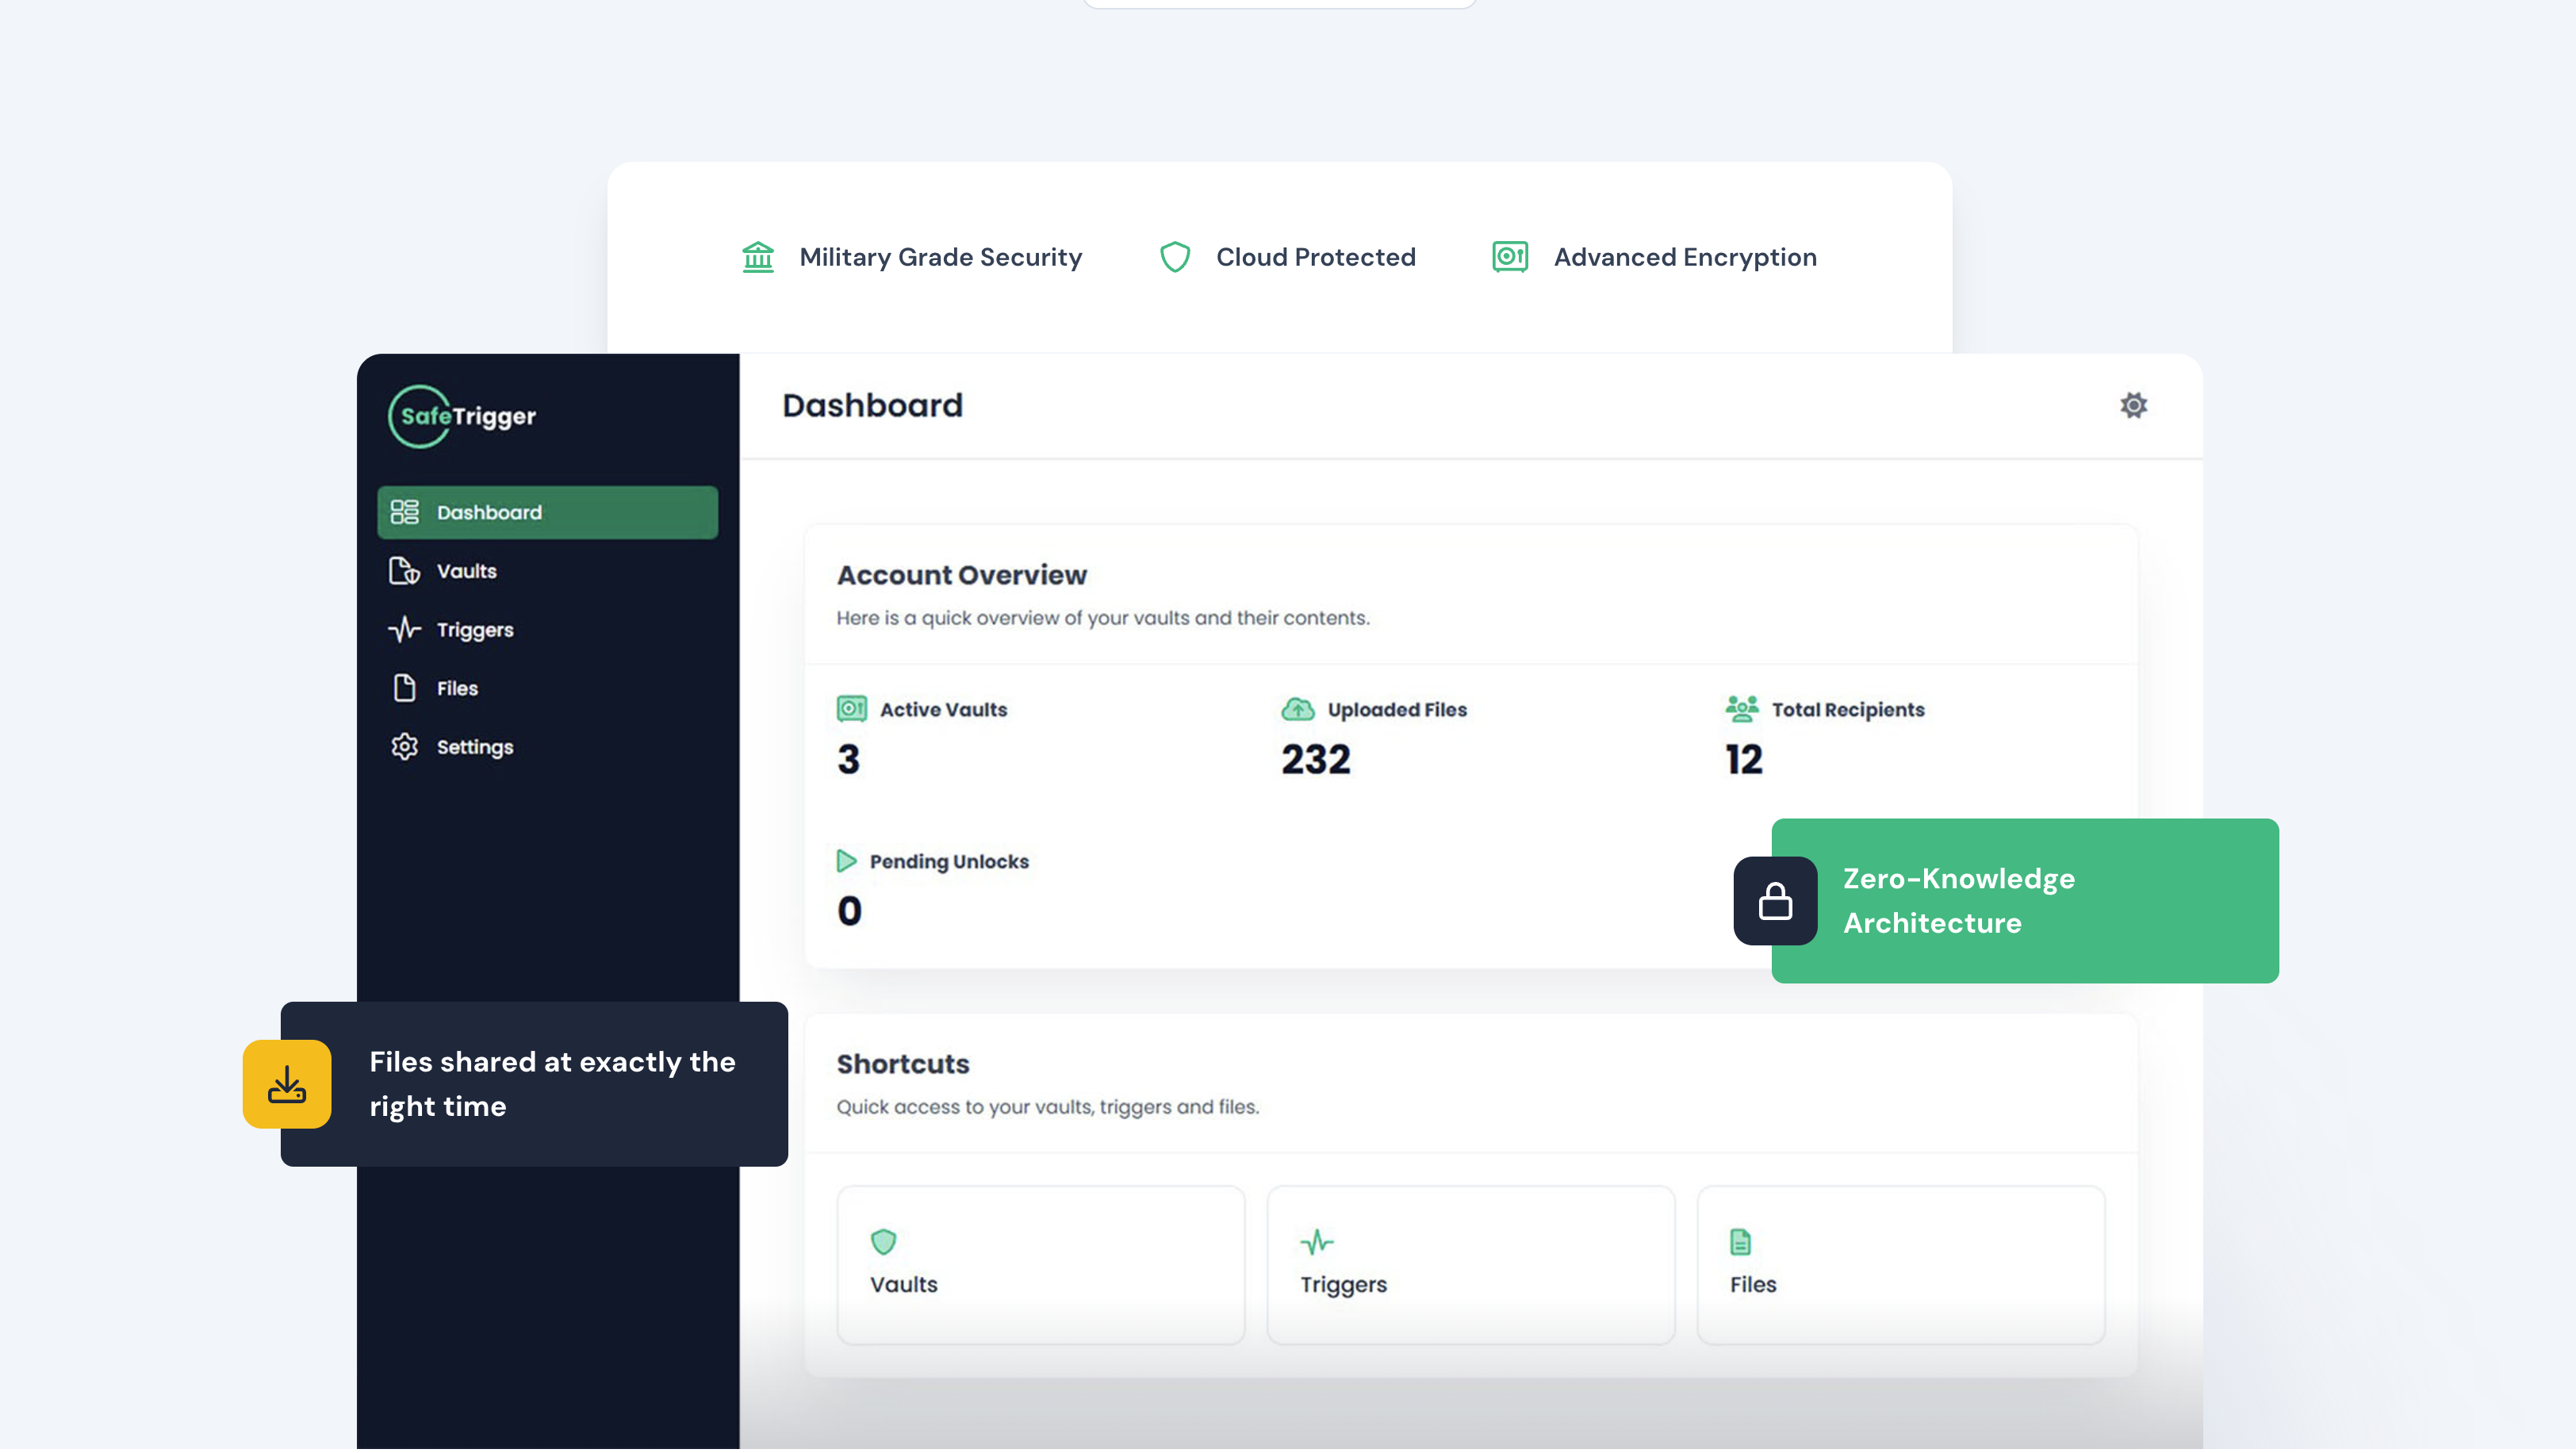Open the Triggers shortcut card
Screen dimensions: 2576x1453
pos(1470,1267)
